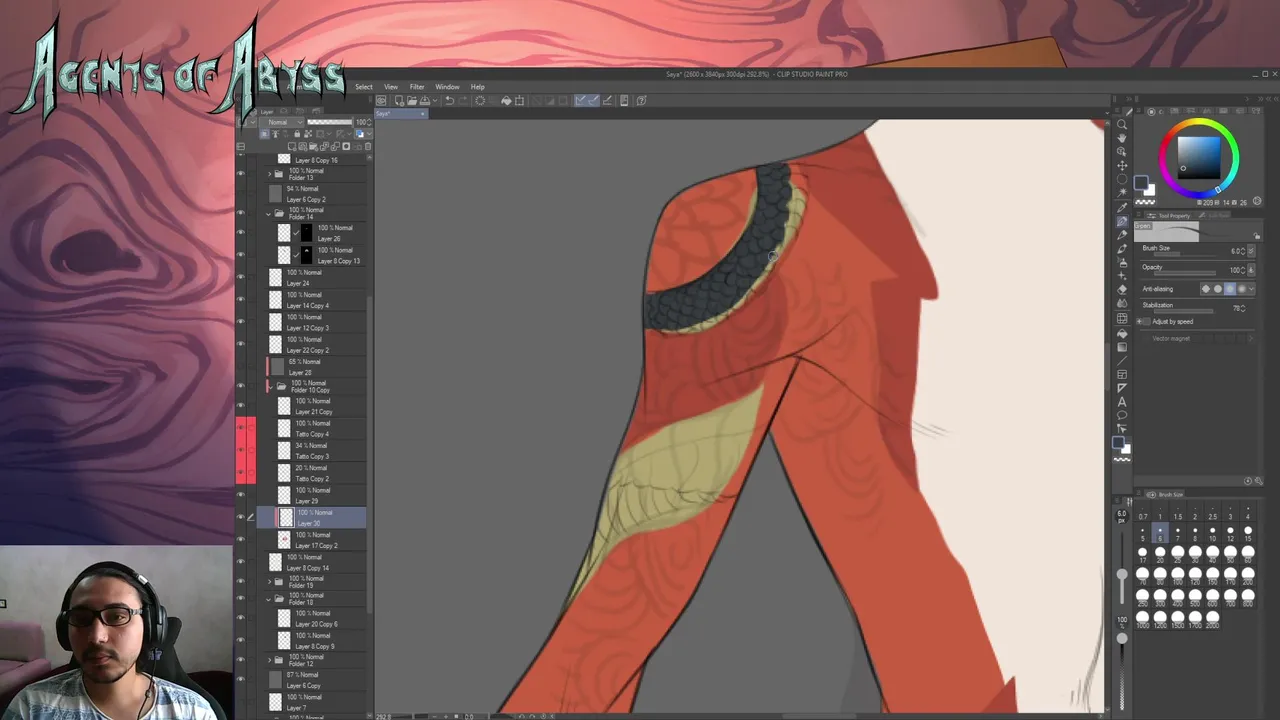Select the Pen tool in toolbar

pos(1122,221)
